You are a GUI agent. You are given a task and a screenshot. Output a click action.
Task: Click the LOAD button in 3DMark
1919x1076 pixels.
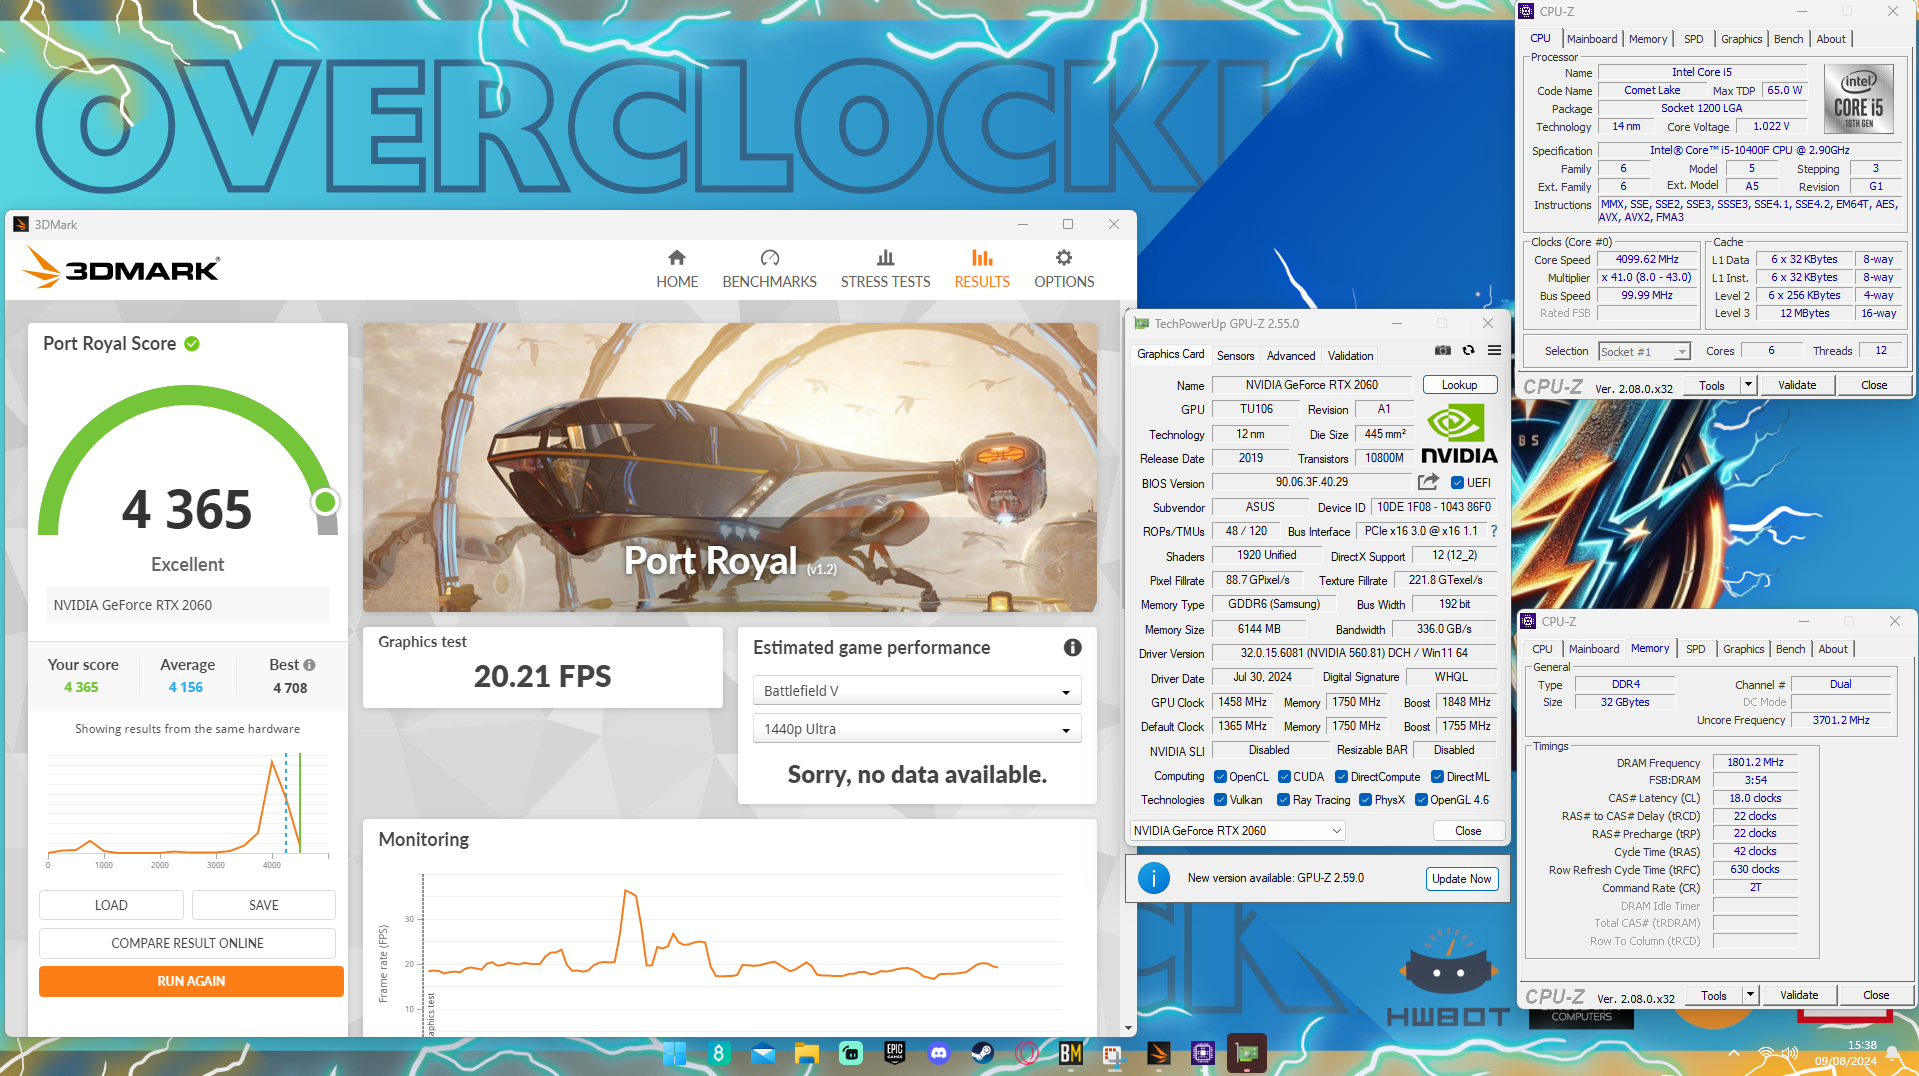click(111, 905)
